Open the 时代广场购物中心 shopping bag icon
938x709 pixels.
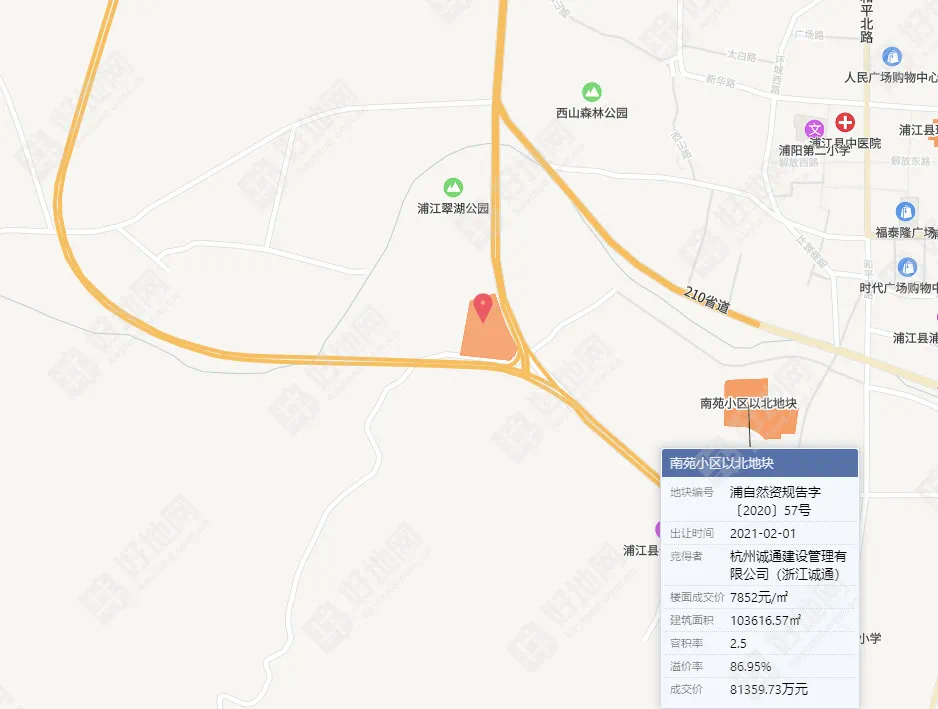pos(907,267)
